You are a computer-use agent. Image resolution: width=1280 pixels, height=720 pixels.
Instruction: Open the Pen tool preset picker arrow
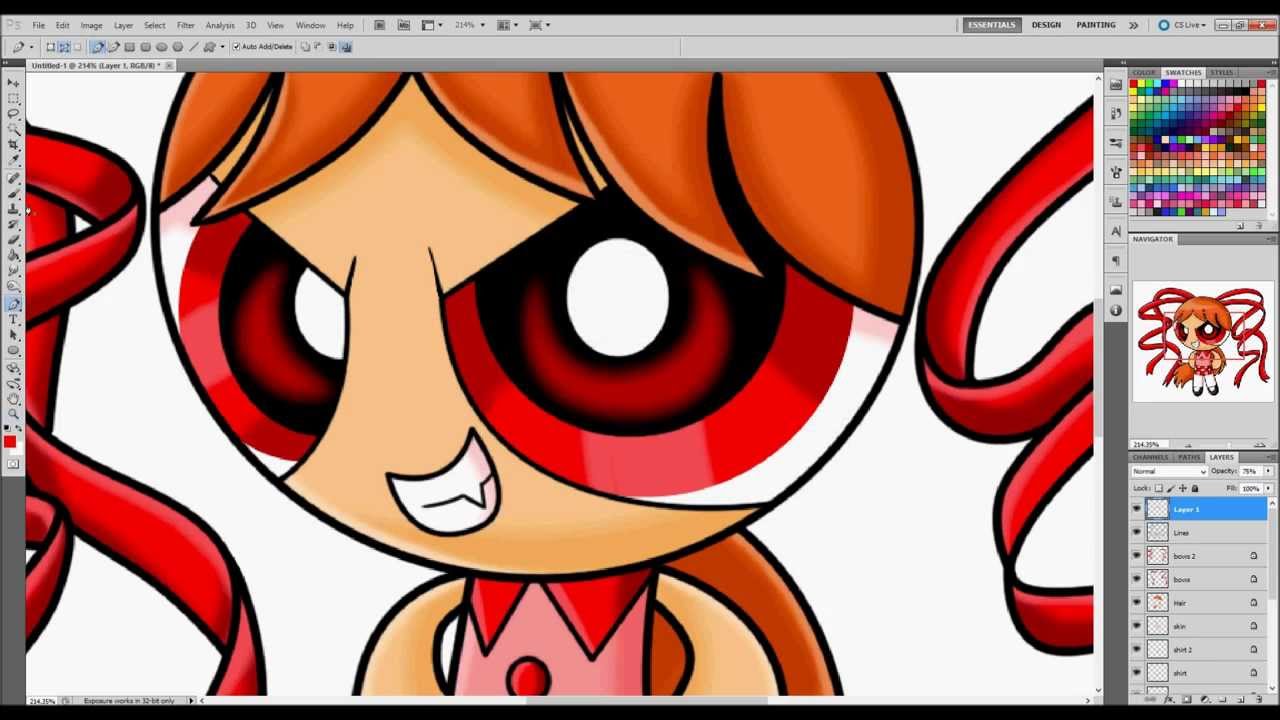(31, 46)
